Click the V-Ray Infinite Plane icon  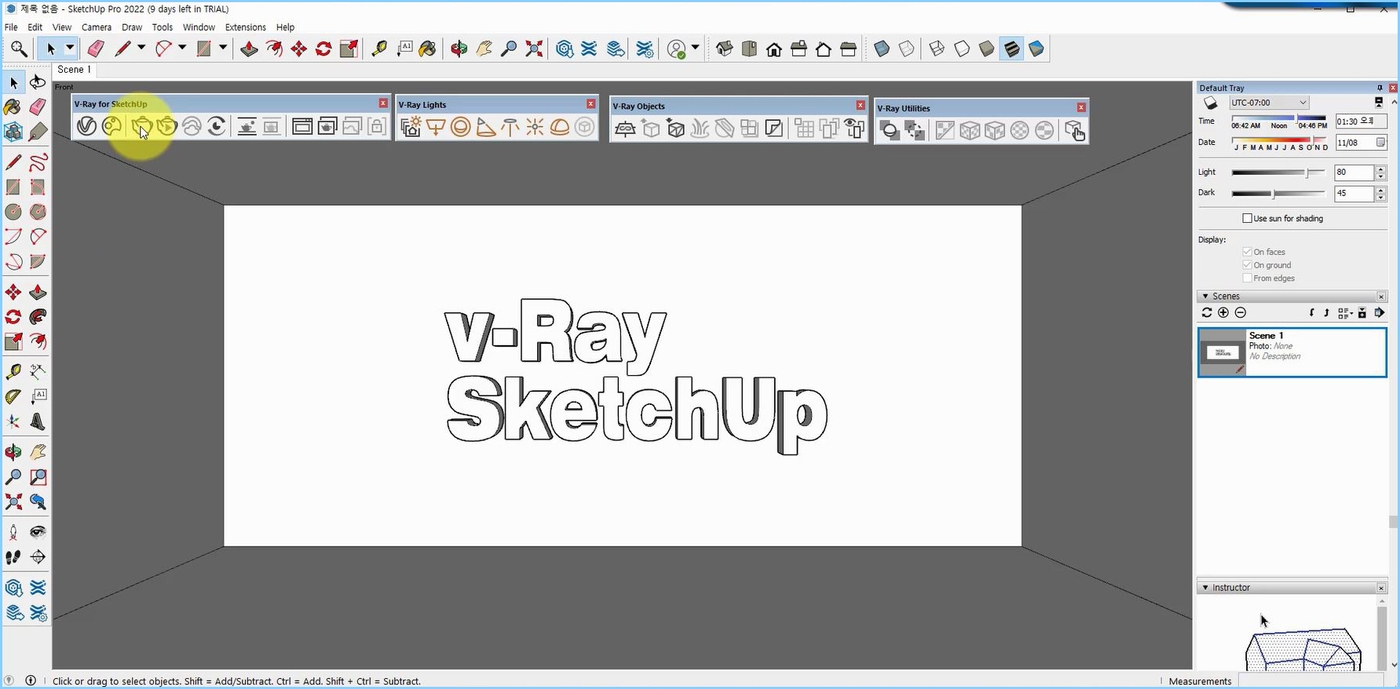(x=625, y=129)
